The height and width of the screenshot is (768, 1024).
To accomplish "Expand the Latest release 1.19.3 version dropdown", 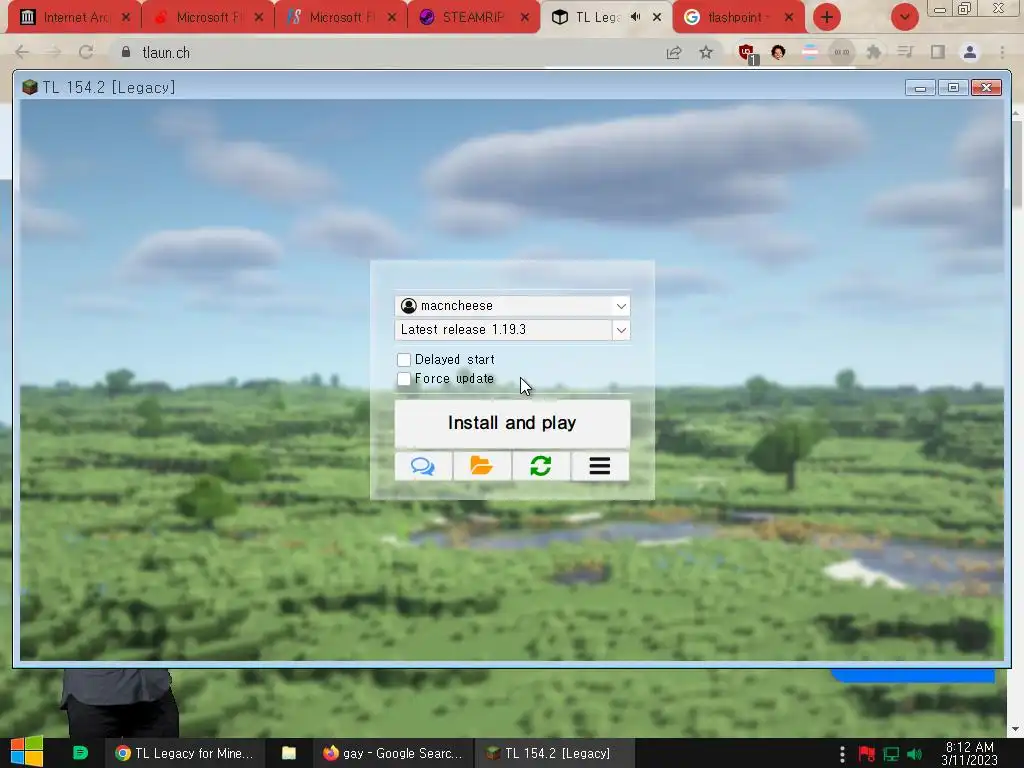I will coord(621,330).
